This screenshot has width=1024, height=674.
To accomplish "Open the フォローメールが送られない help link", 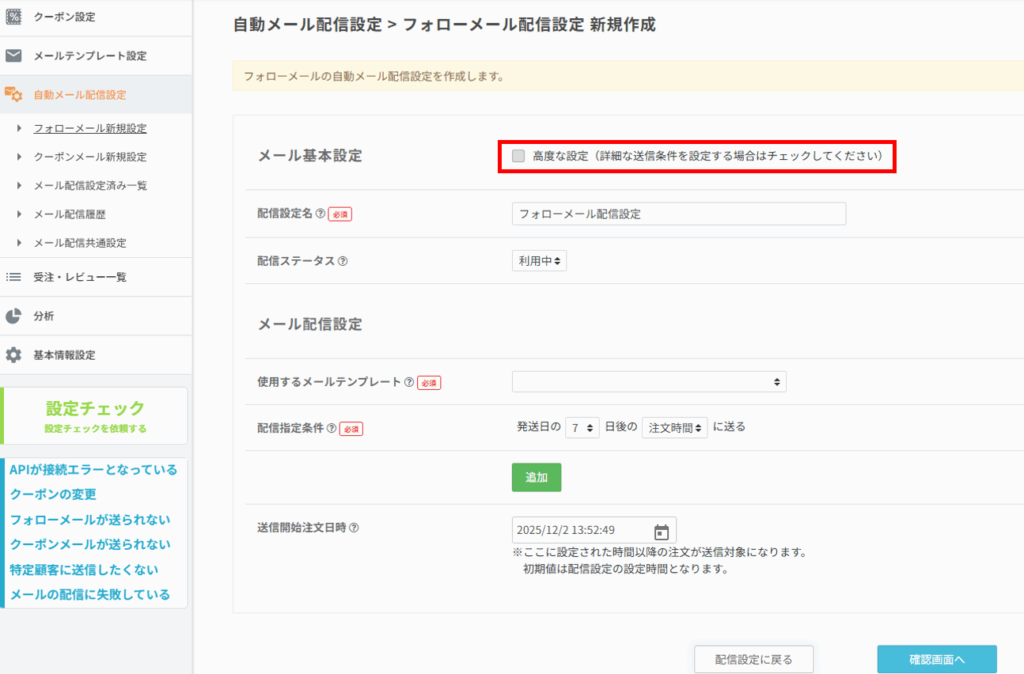I will 90,520.
